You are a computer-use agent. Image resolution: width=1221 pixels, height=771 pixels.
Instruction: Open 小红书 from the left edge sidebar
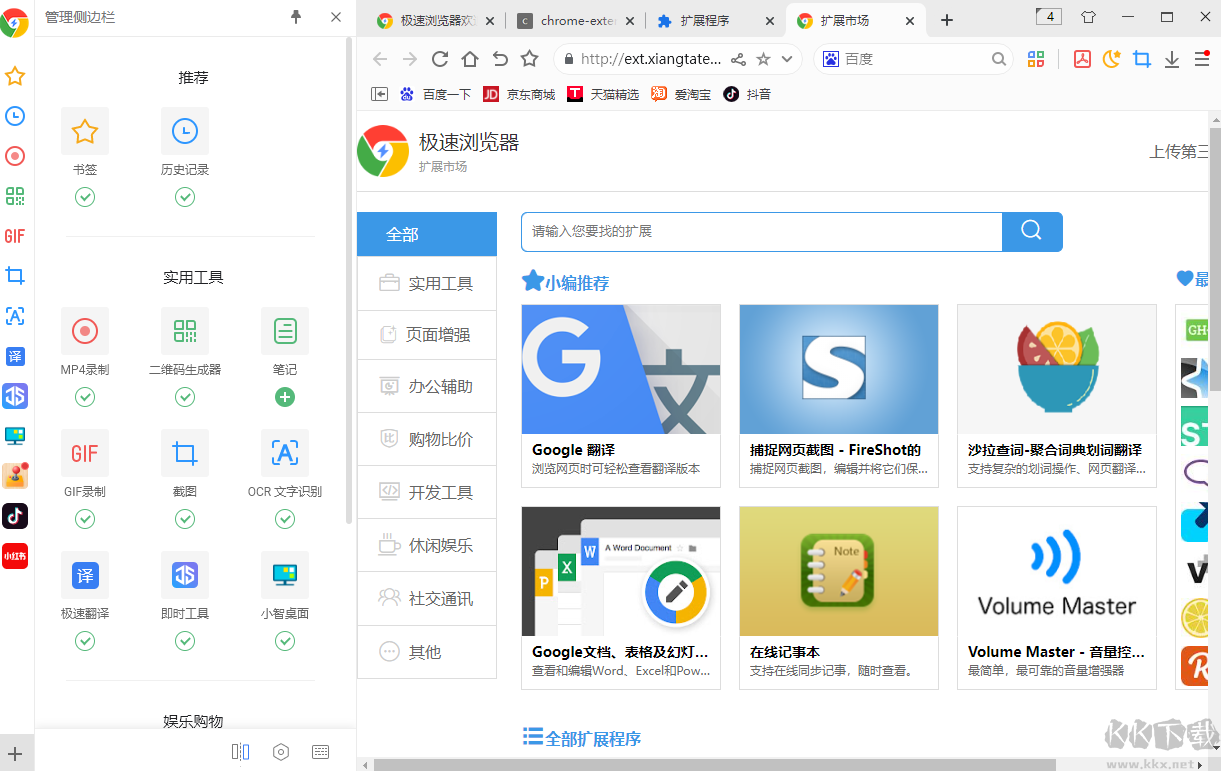[x=15, y=556]
